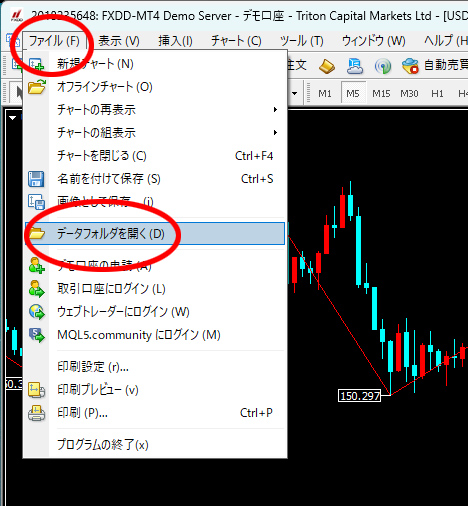Toggle the 自動売買 AutoTrading button

[434, 65]
